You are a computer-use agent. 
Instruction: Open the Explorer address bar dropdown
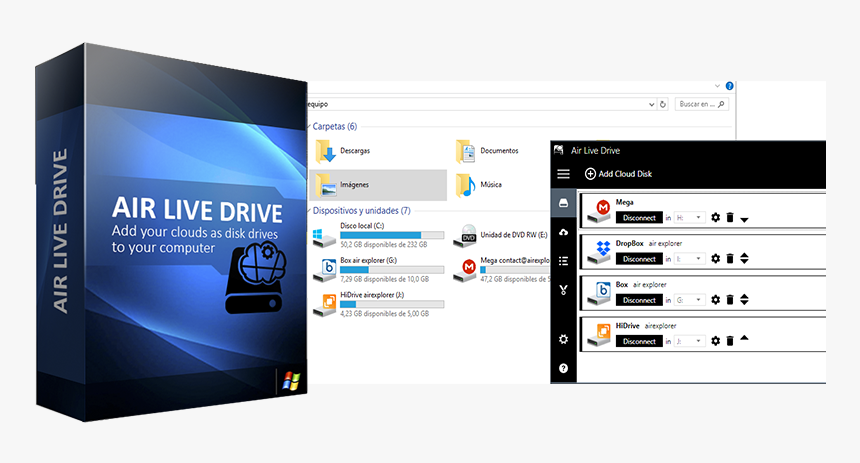[651, 104]
